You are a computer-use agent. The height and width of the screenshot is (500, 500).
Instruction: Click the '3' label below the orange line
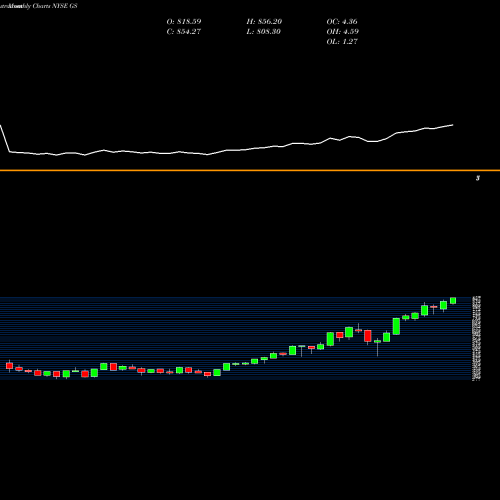tap(478, 178)
